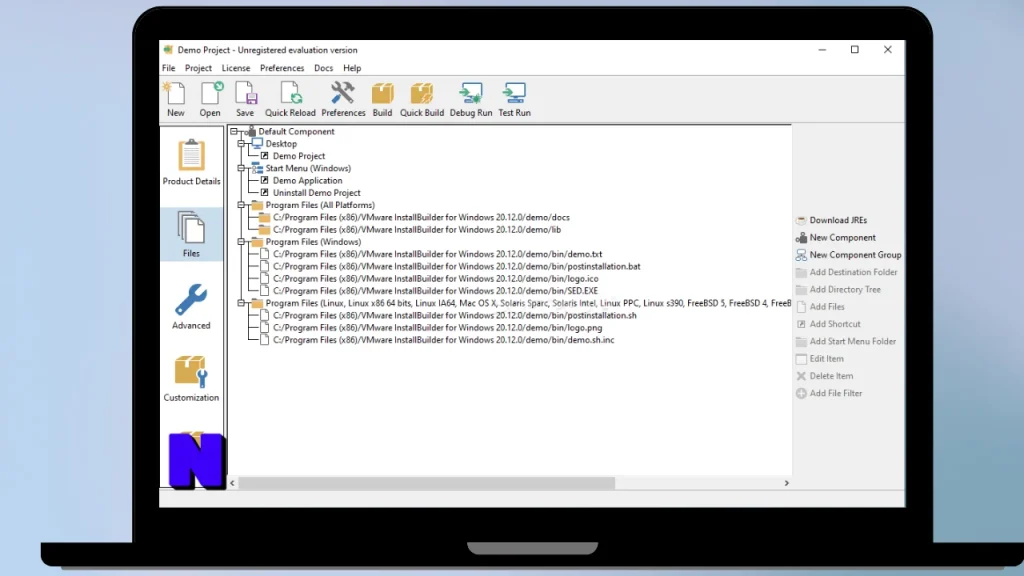This screenshot has height=576, width=1024.
Task: Collapse Program Files (Linux...) node
Action: click(x=242, y=303)
